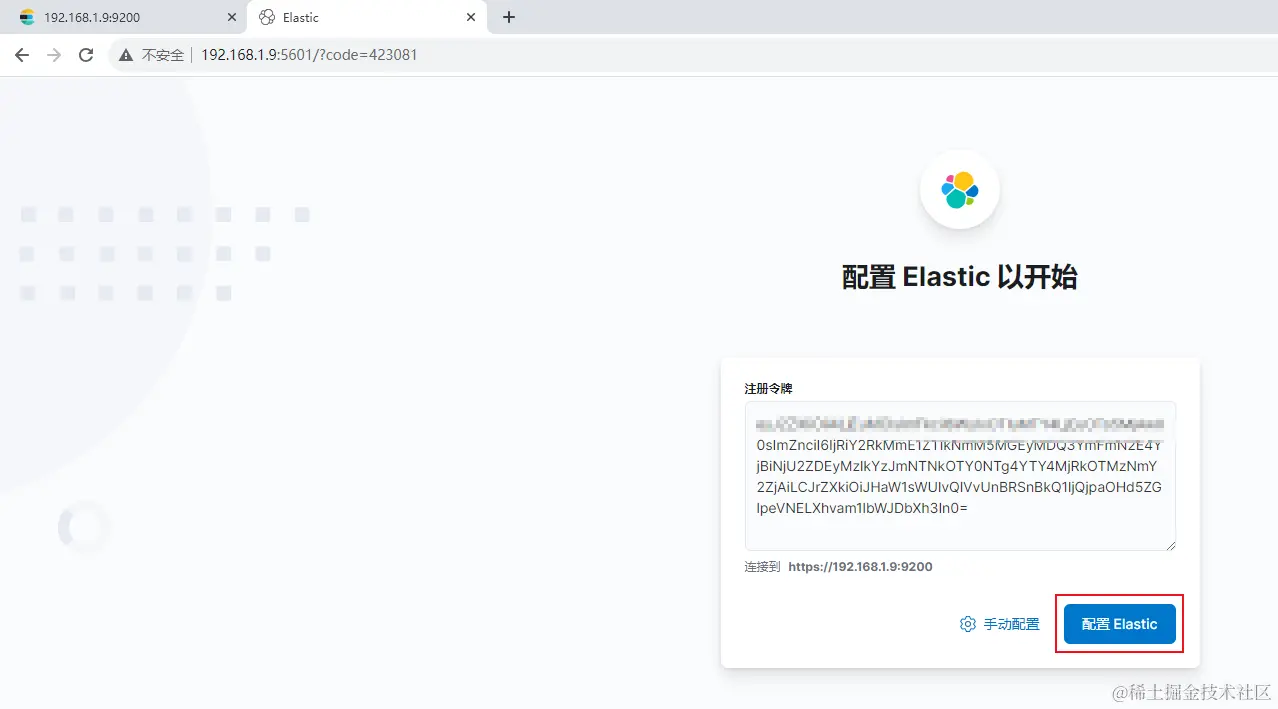
Task: Click the Elastic logo above the heading
Action: point(960,189)
